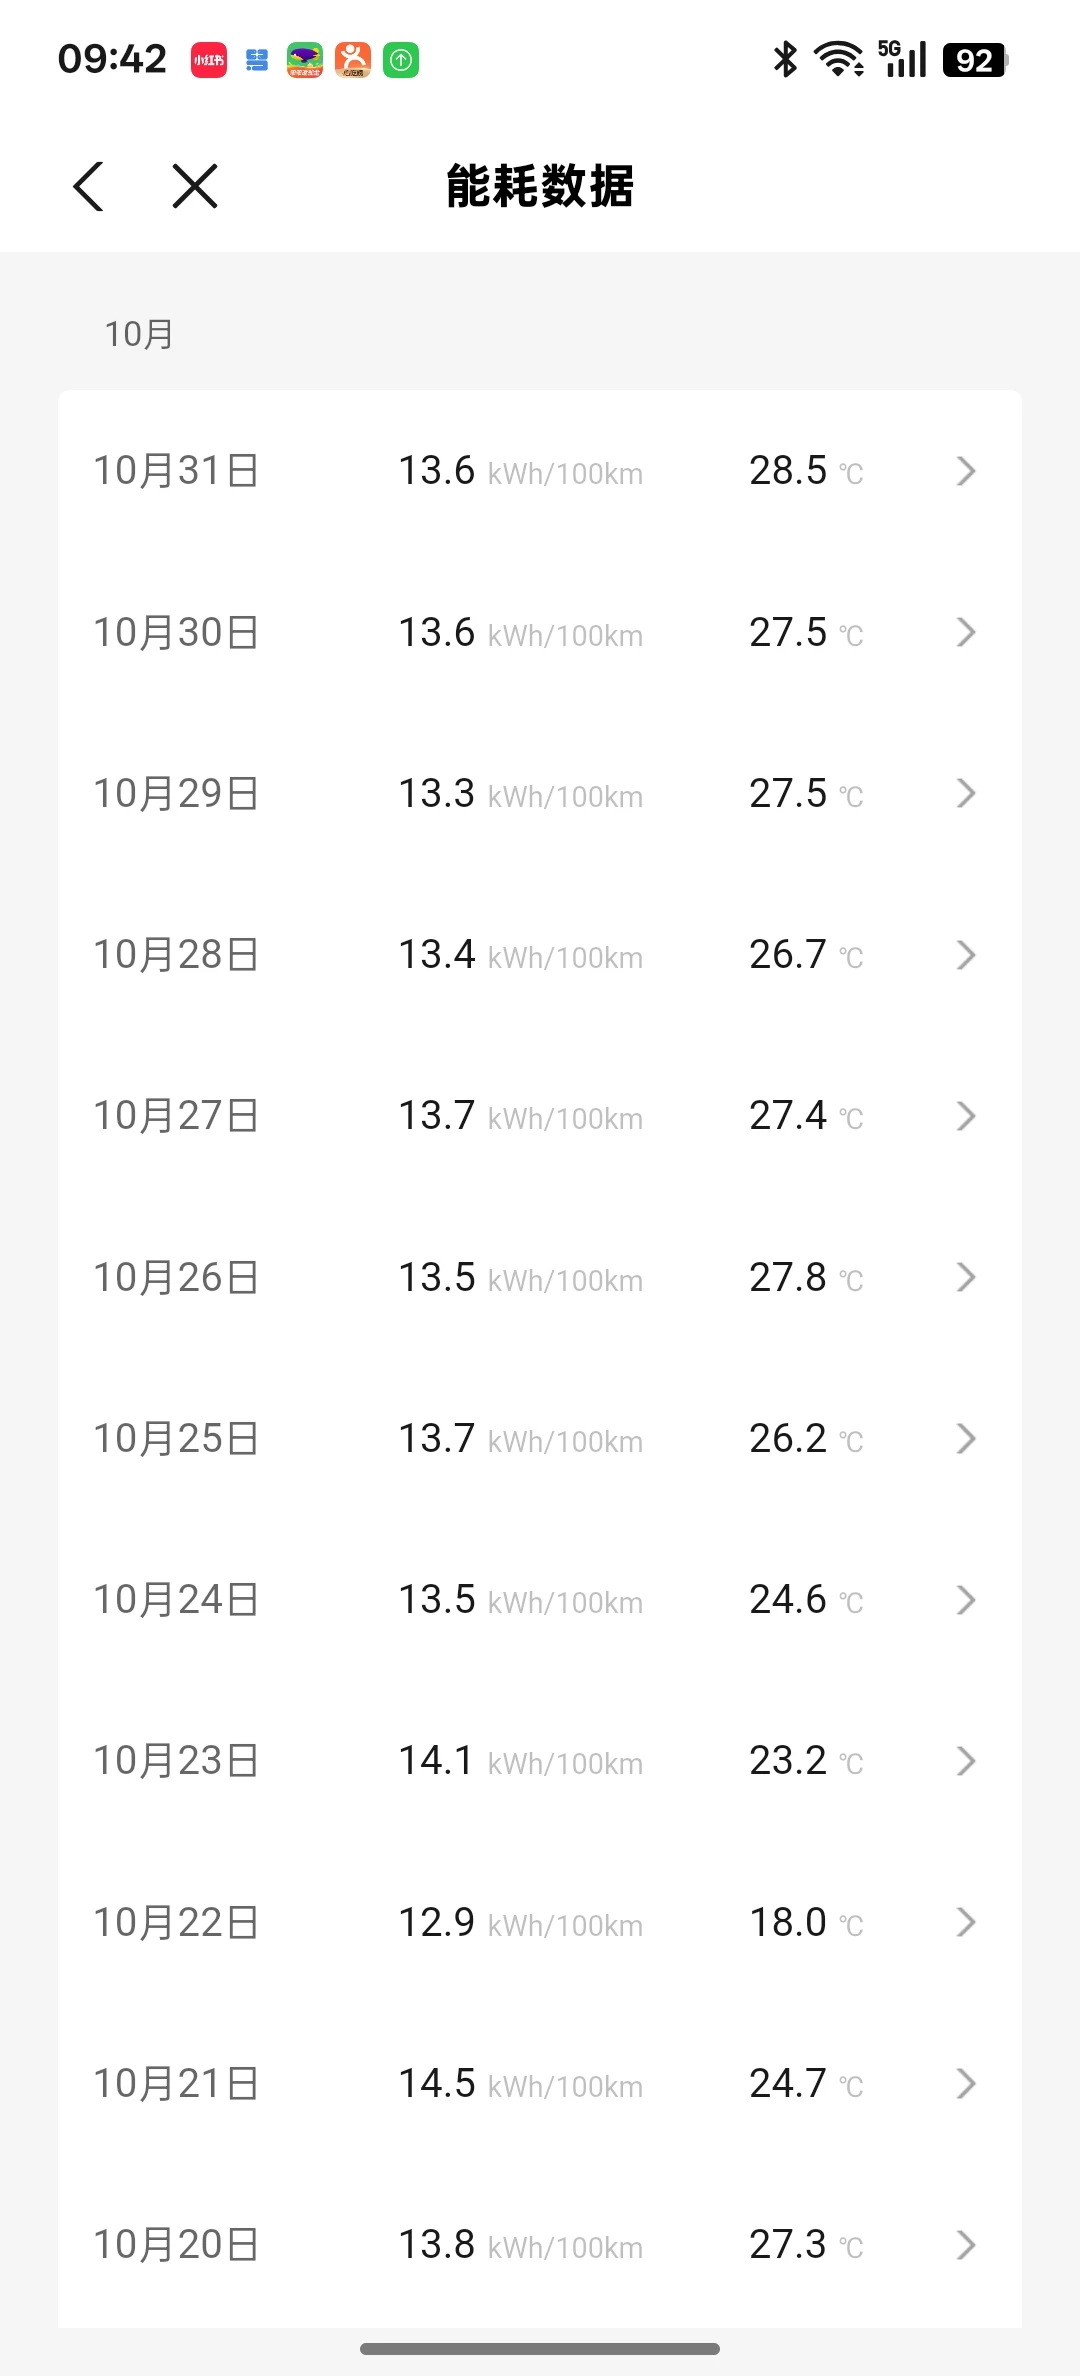Image resolution: width=1080 pixels, height=2376 pixels.
Task: Expand details chevron for 10月28日
Action: point(965,955)
